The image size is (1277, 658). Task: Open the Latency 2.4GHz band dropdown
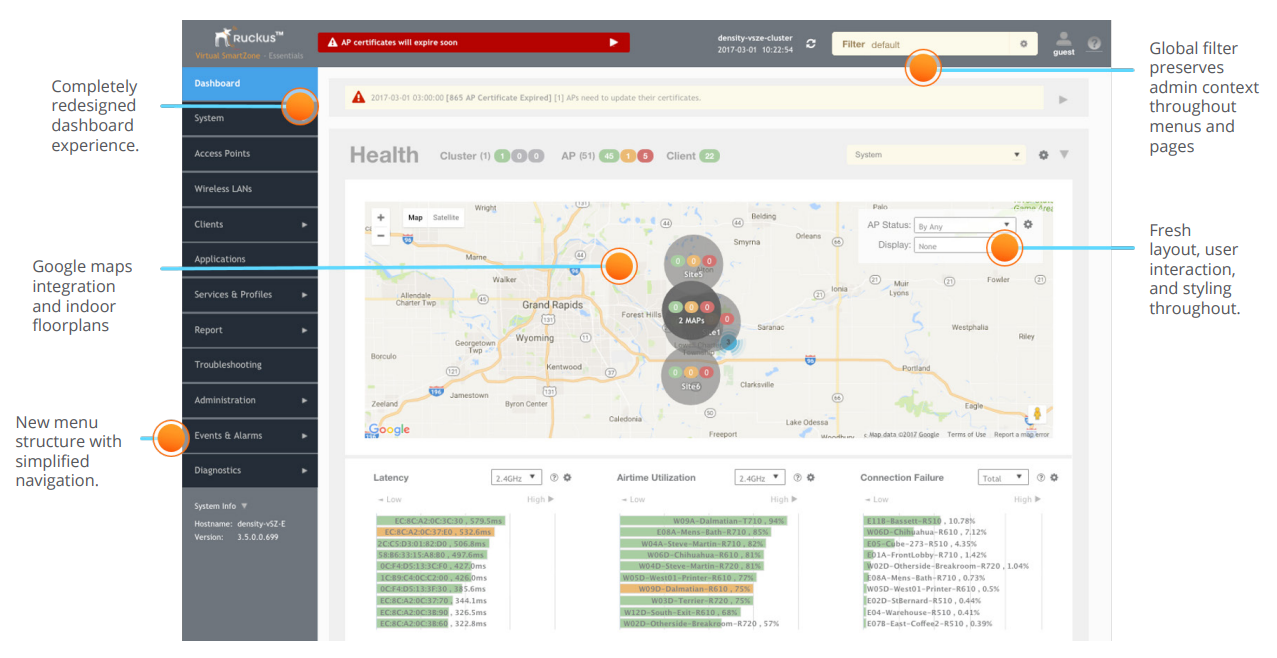coord(516,478)
